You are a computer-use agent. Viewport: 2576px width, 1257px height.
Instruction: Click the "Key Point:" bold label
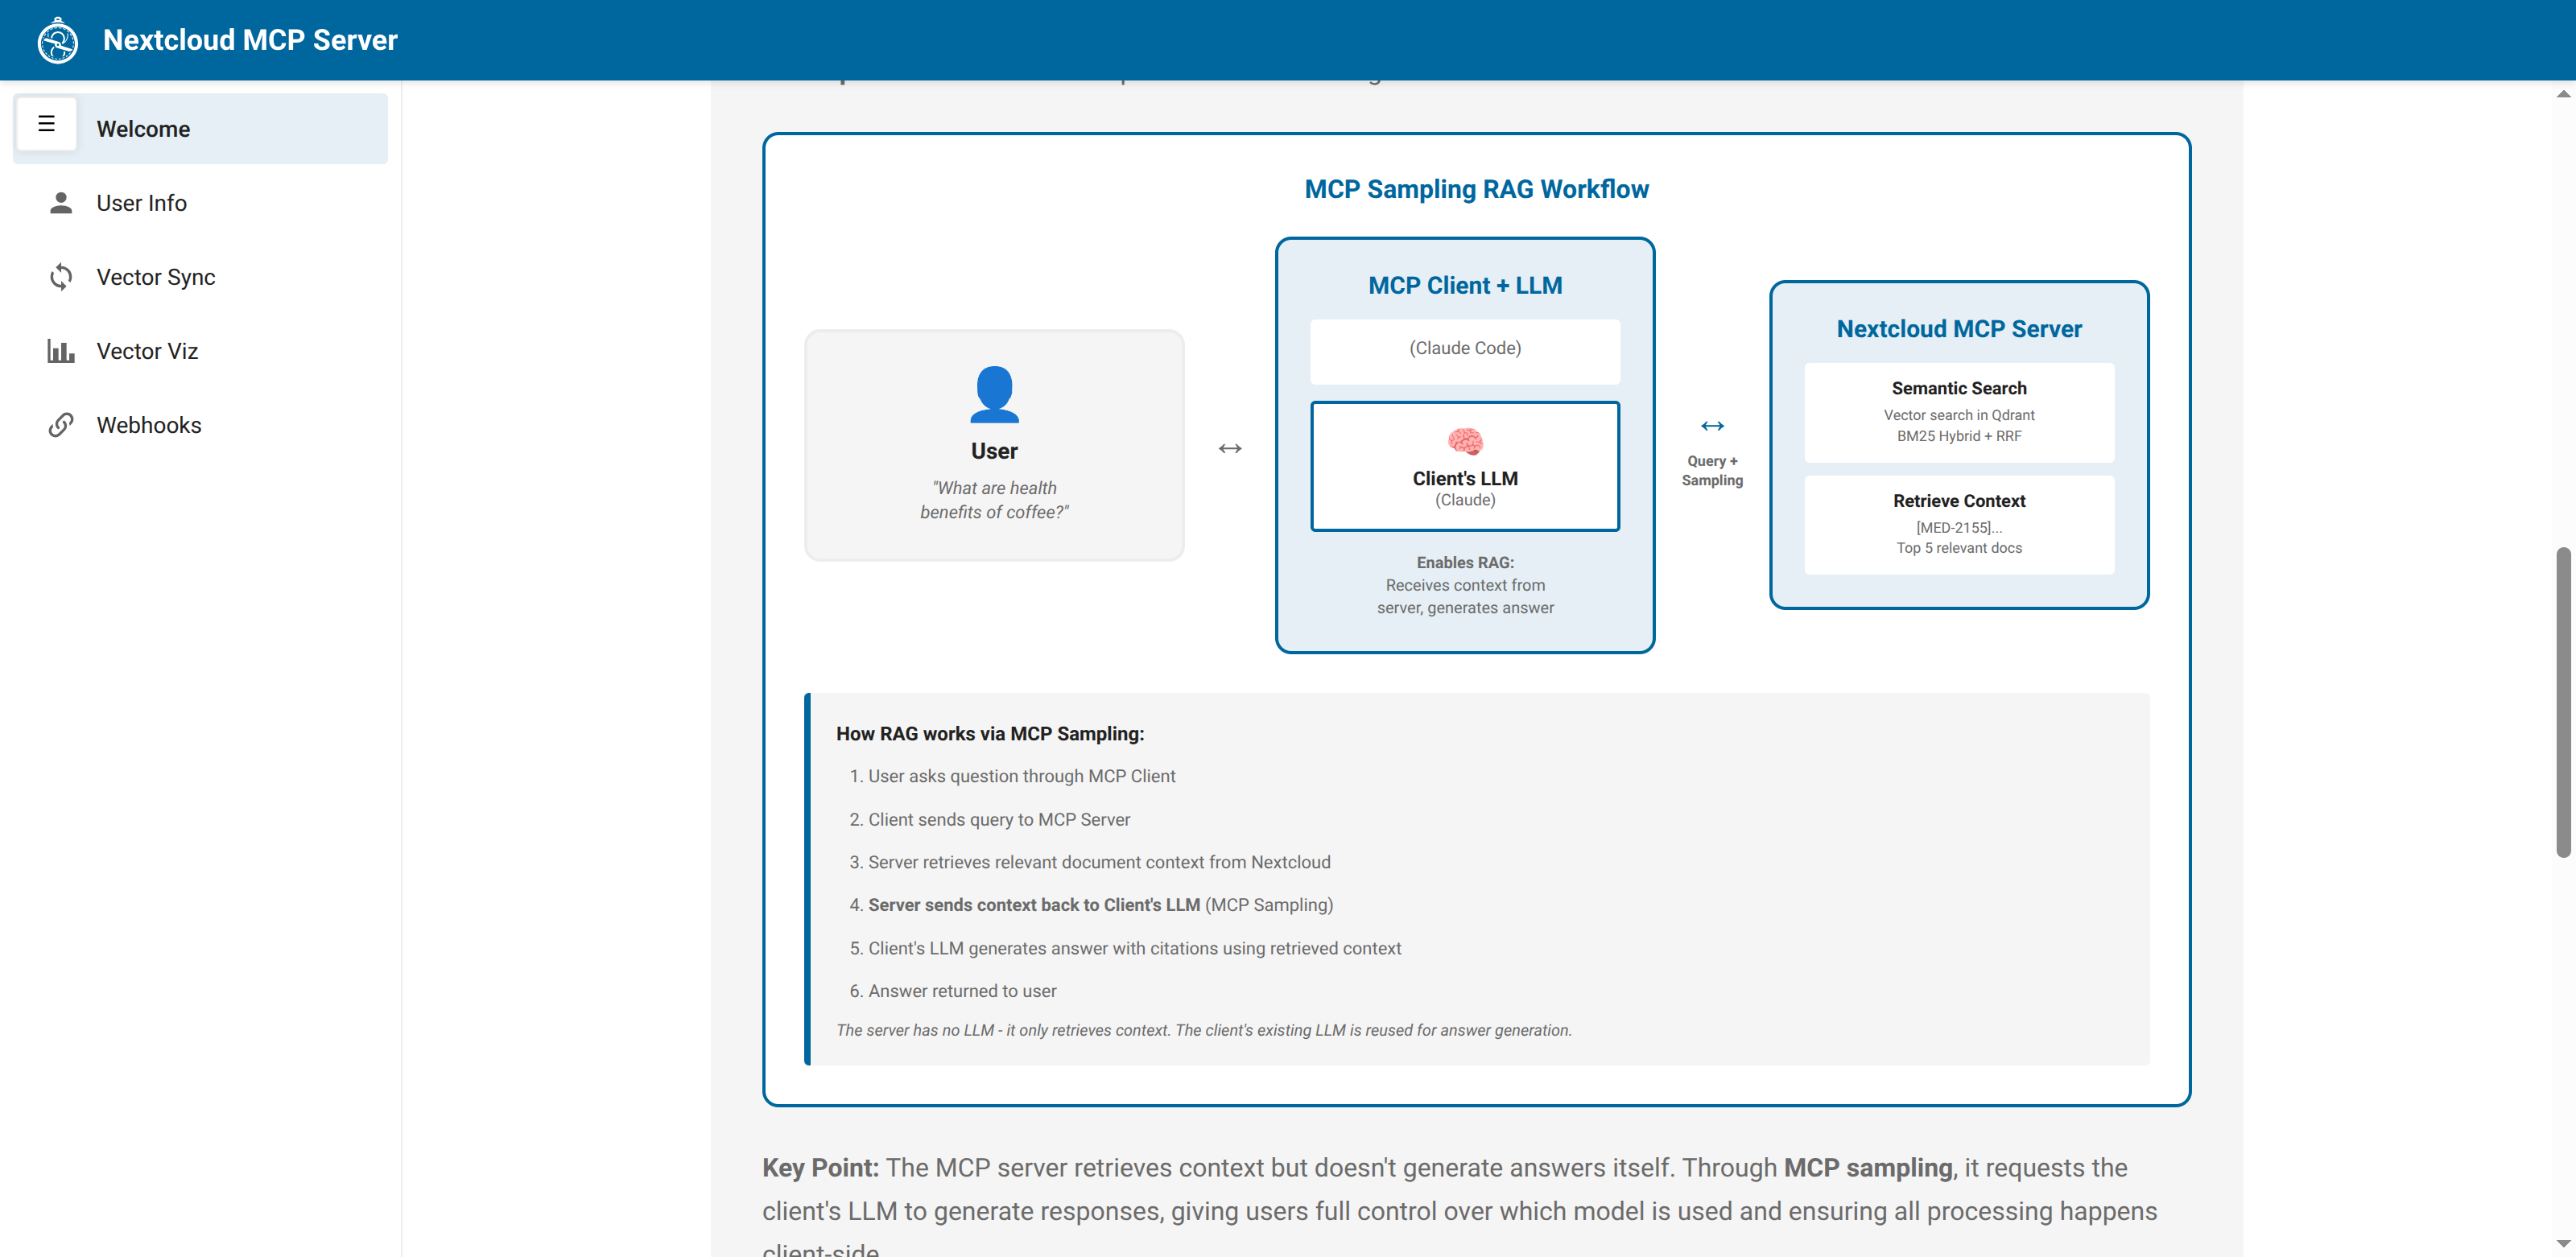click(x=820, y=1168)
